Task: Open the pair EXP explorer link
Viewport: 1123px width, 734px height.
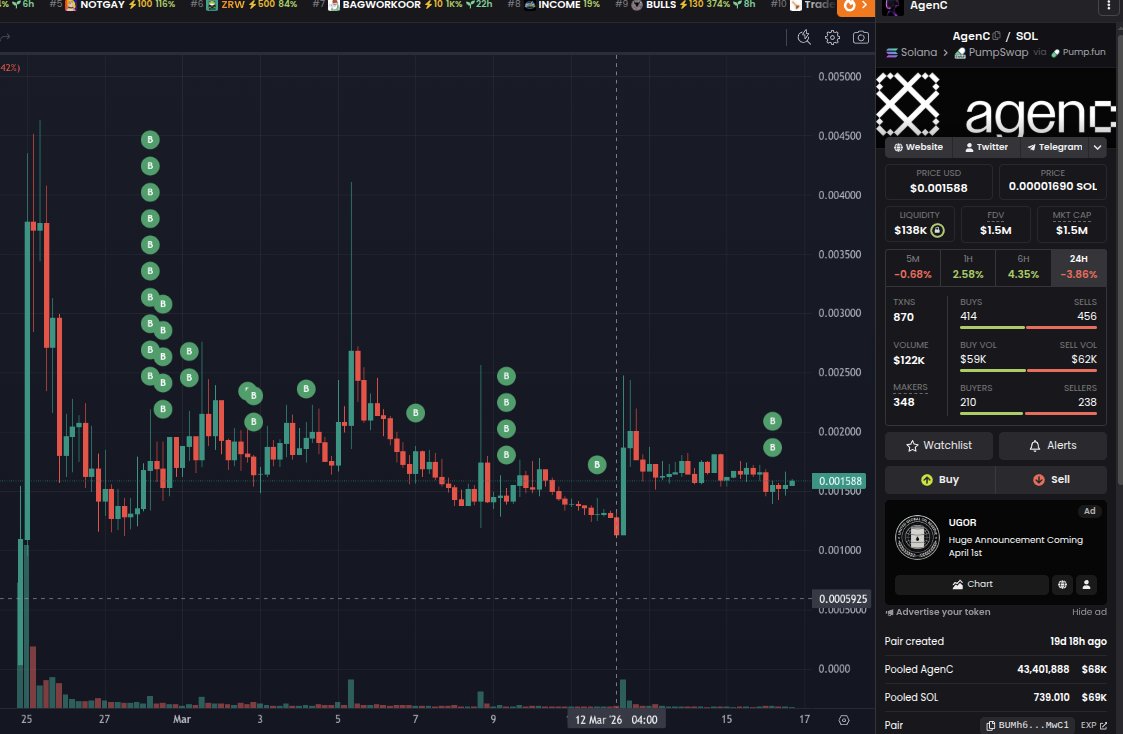Action: tap(1094, 725)
